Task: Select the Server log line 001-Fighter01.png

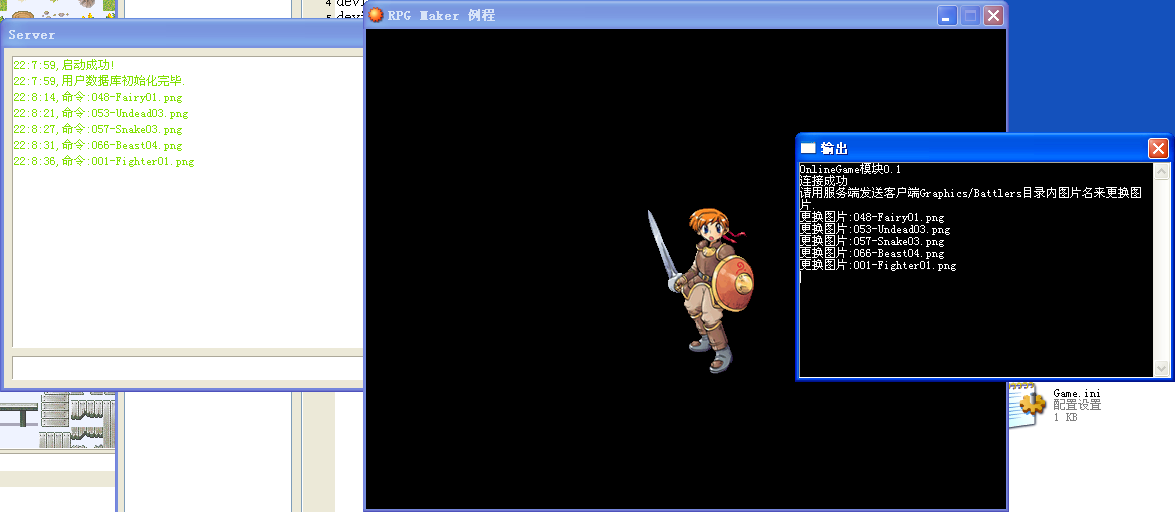Action: (103, 161)
